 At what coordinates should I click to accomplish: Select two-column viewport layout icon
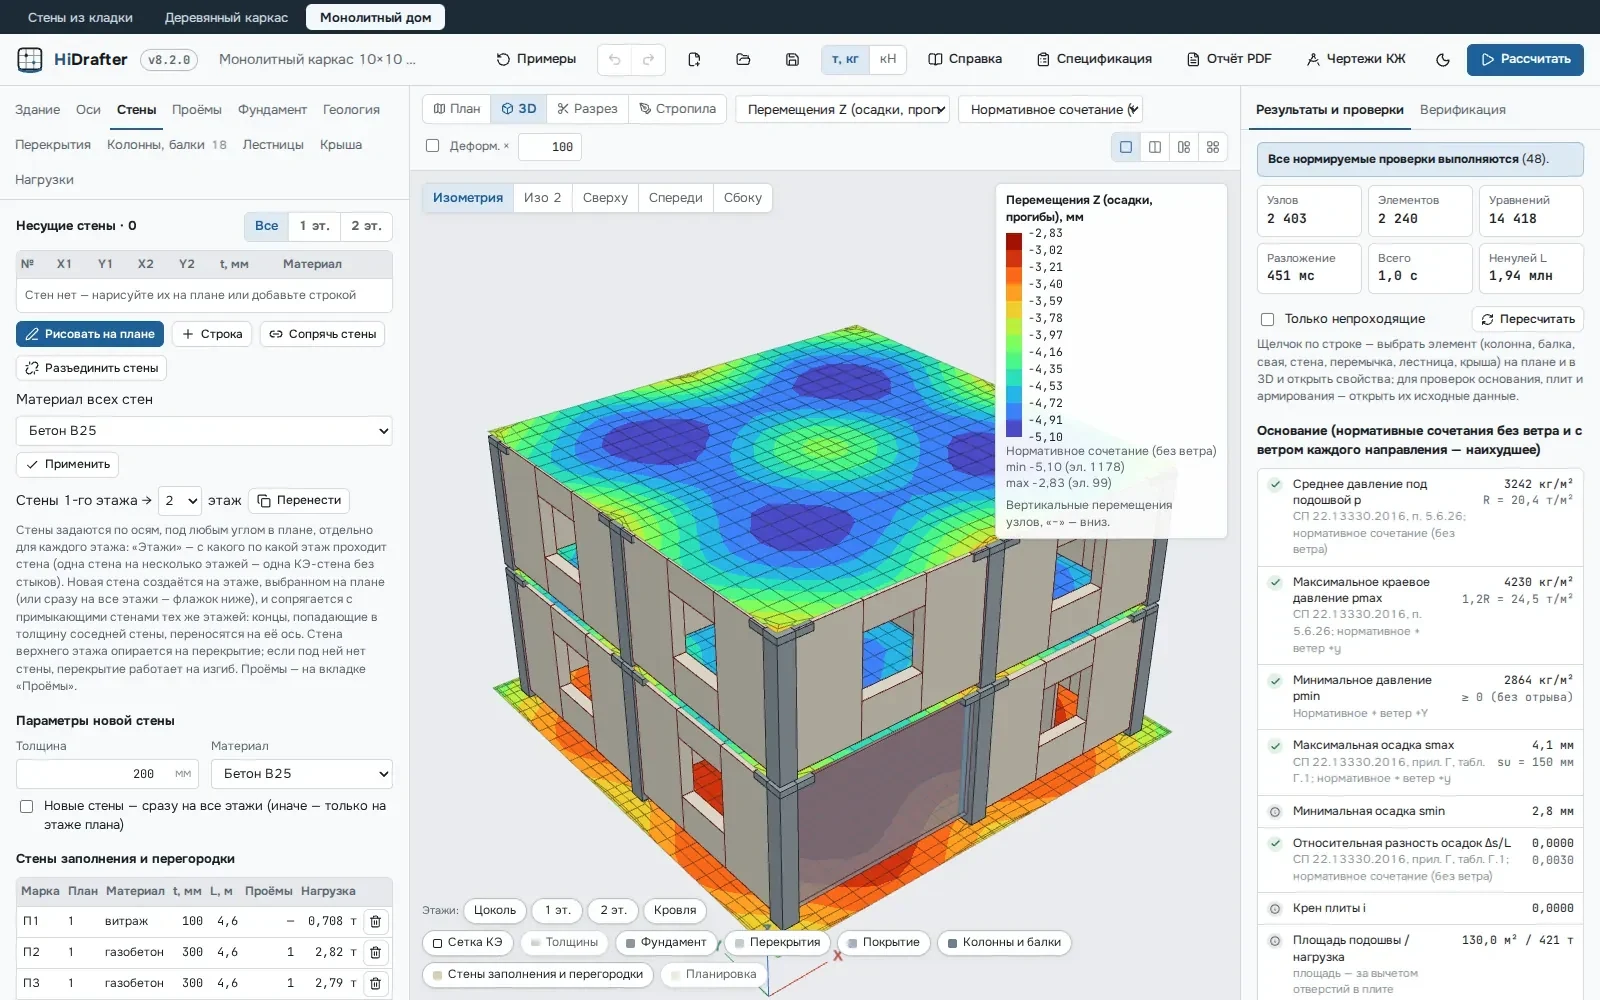click(1155, 147)
